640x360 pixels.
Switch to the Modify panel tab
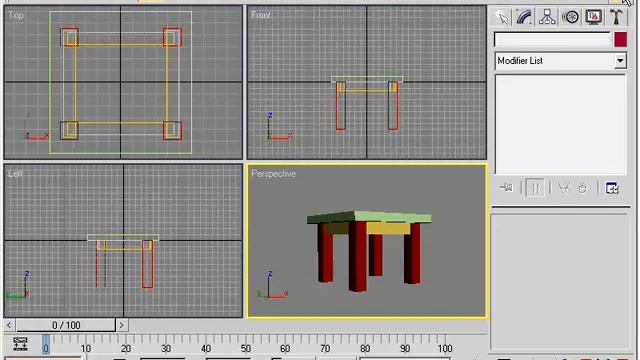click(524, 17)
